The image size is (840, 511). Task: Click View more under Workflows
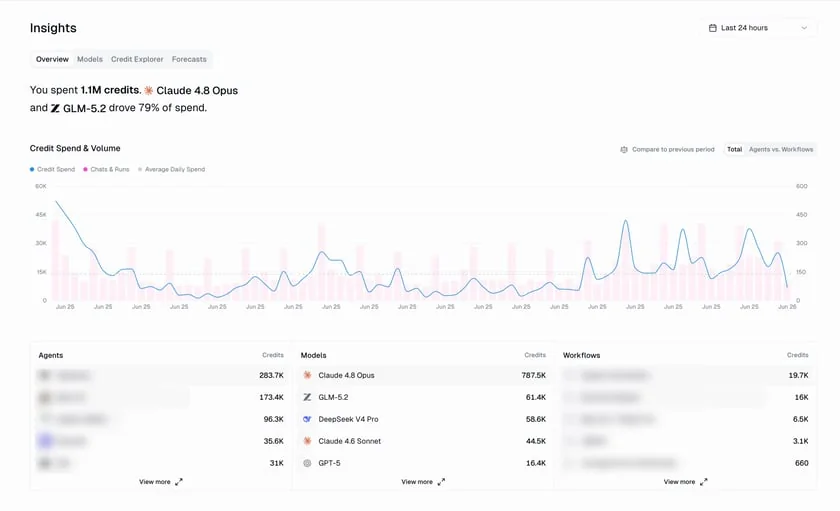pyautogui.click(x=685, y=482)
